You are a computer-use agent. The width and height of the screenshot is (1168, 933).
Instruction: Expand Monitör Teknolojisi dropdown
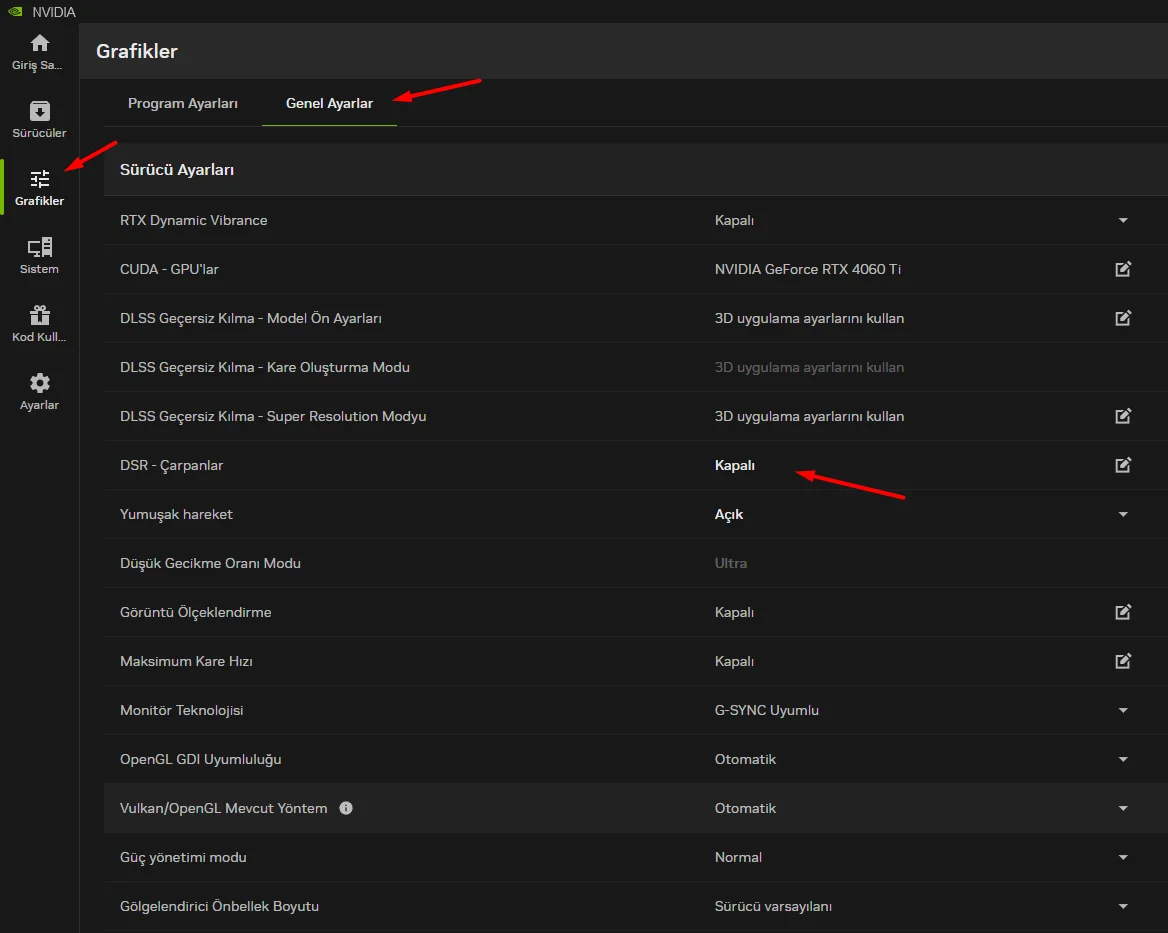coord(1123,710)
